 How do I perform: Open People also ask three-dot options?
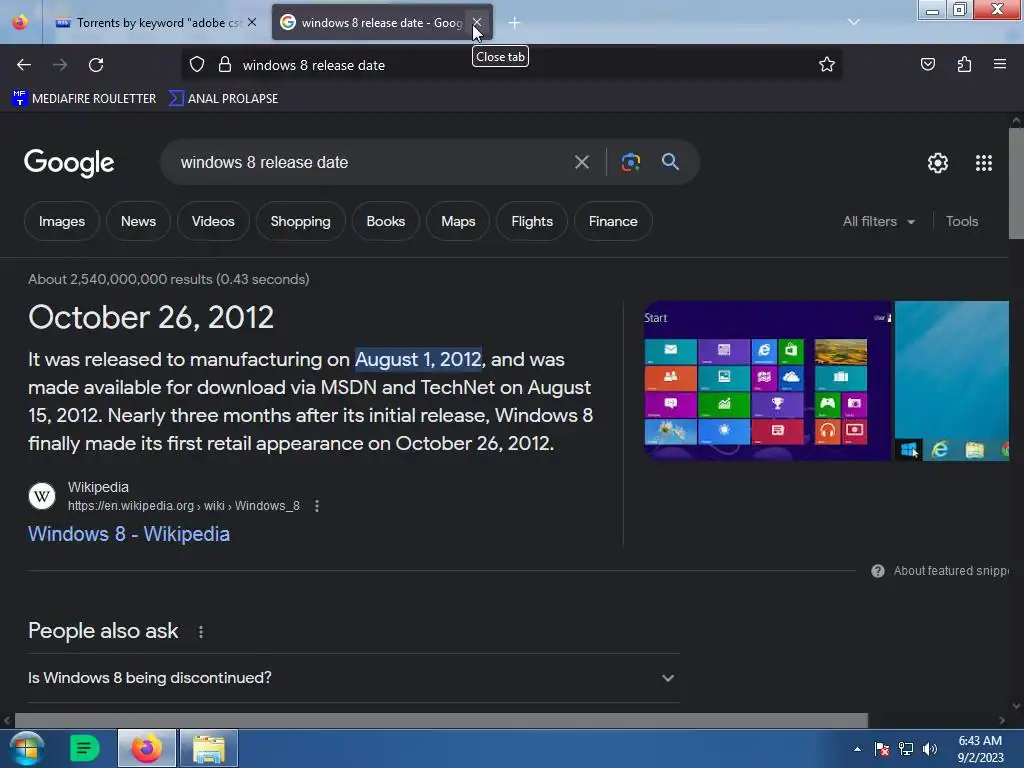pyautogui.click(x=200, y=632)
